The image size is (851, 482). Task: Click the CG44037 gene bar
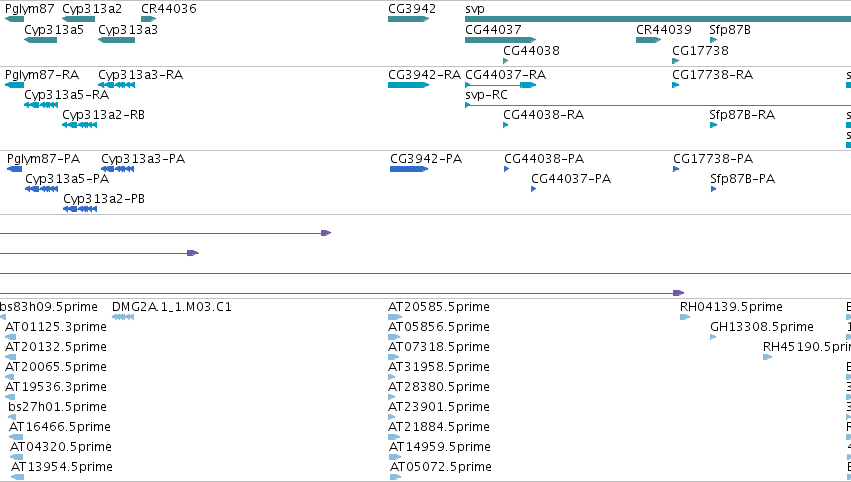point(500,40)
